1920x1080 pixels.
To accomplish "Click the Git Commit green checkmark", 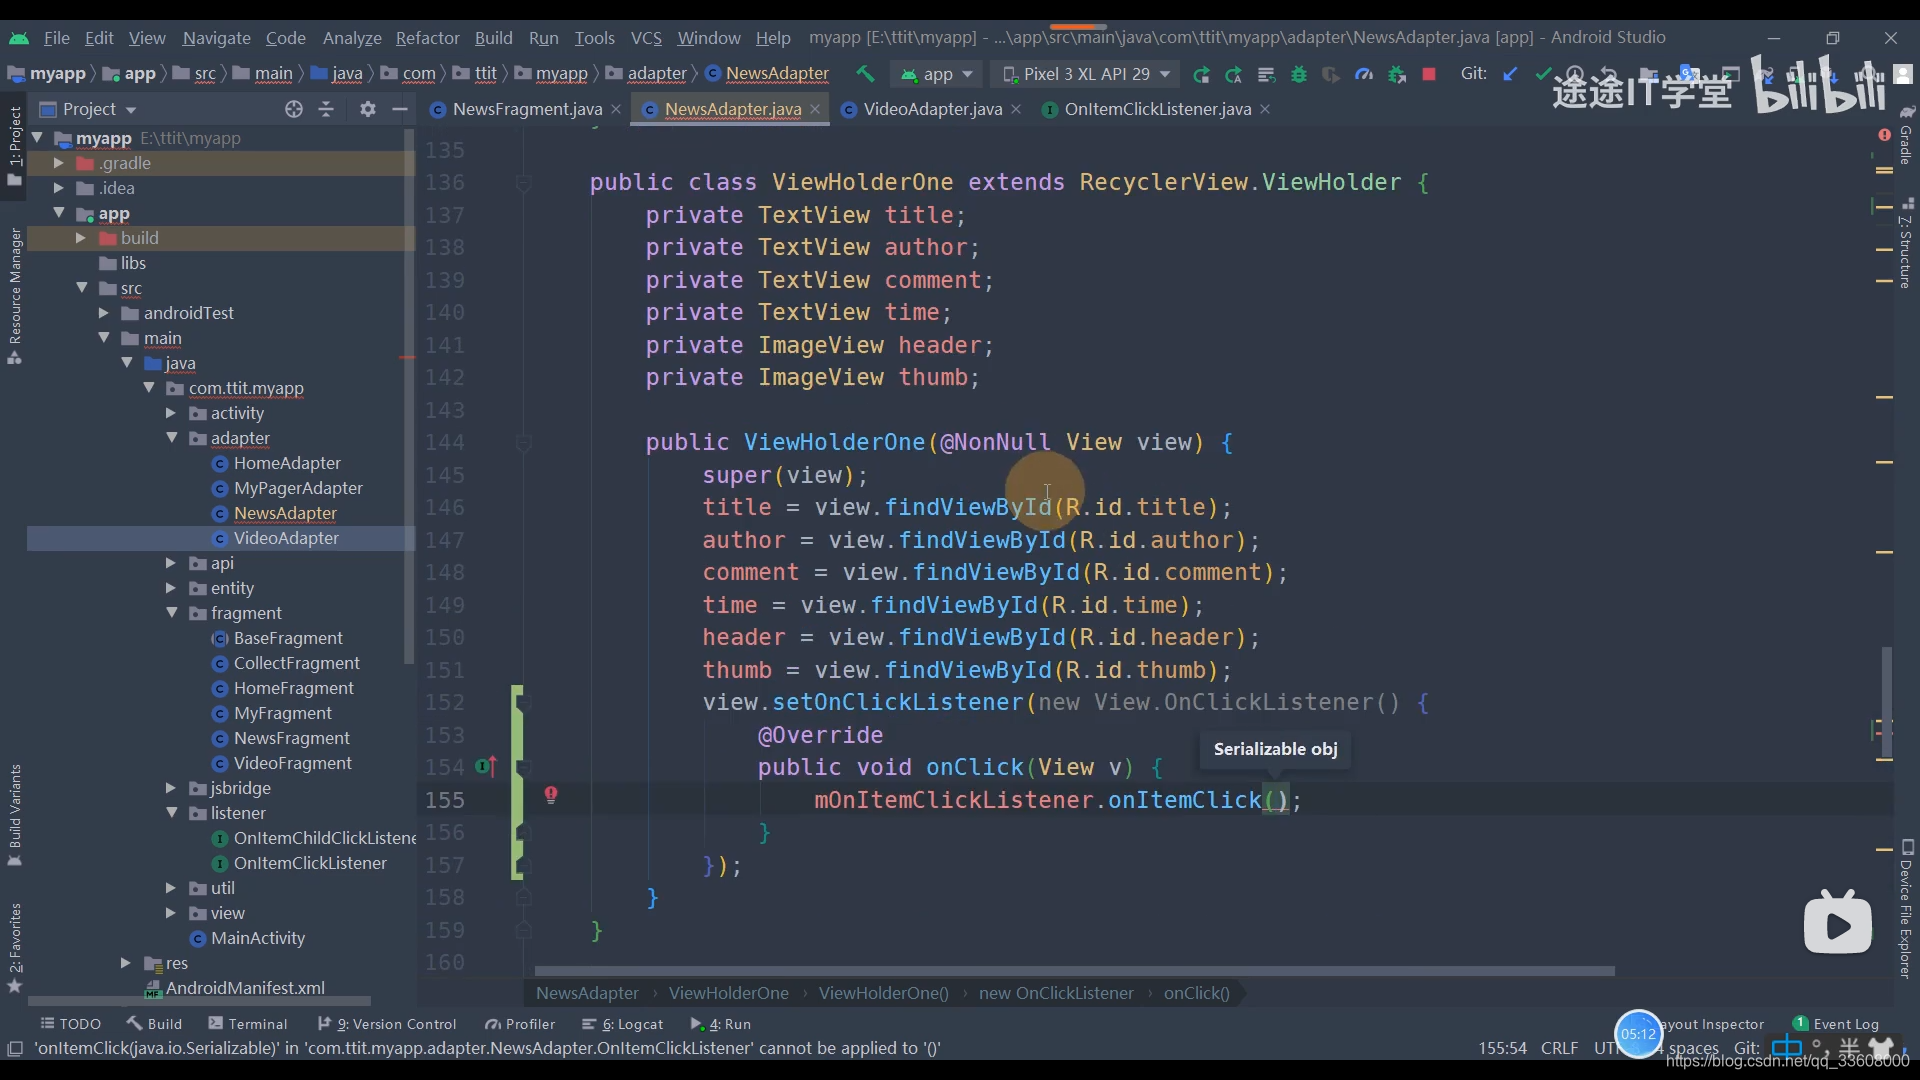I will [1543, 73].
